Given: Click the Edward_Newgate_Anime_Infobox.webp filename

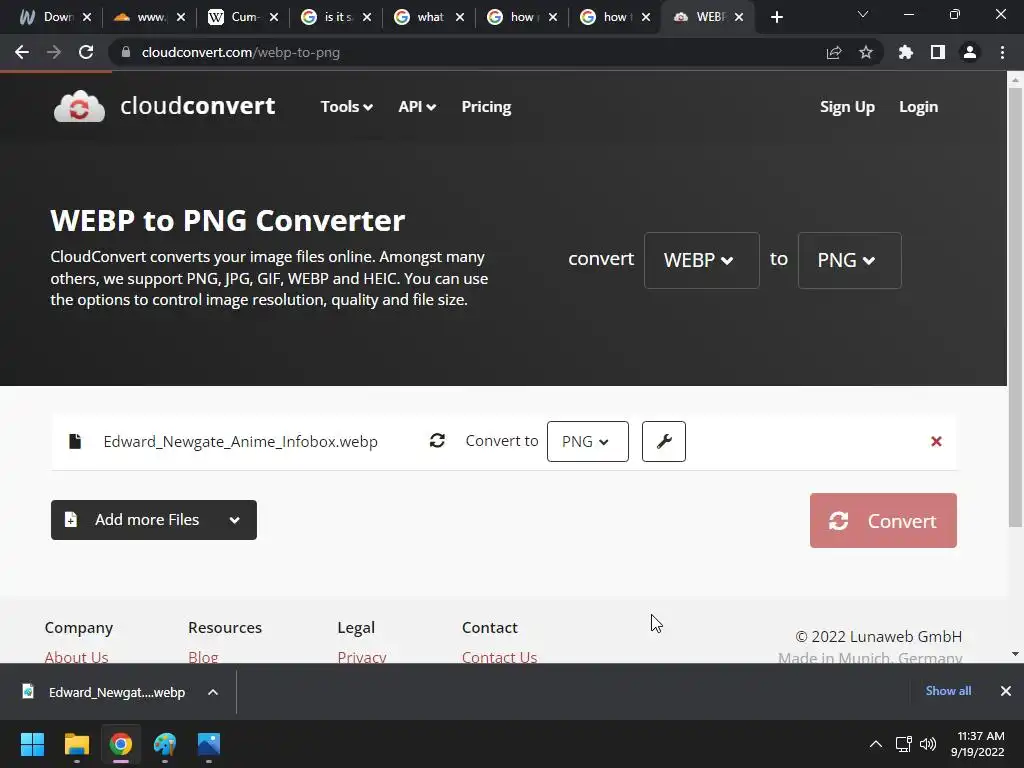Looking at the screenshot, I should click(240, 441).
